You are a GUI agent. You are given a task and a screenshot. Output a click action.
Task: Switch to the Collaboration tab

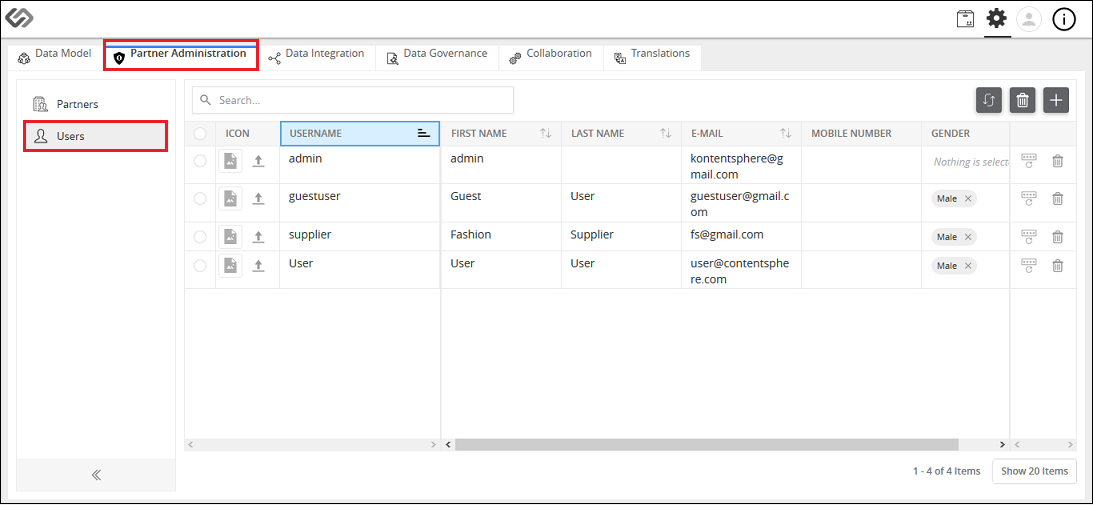551,55
